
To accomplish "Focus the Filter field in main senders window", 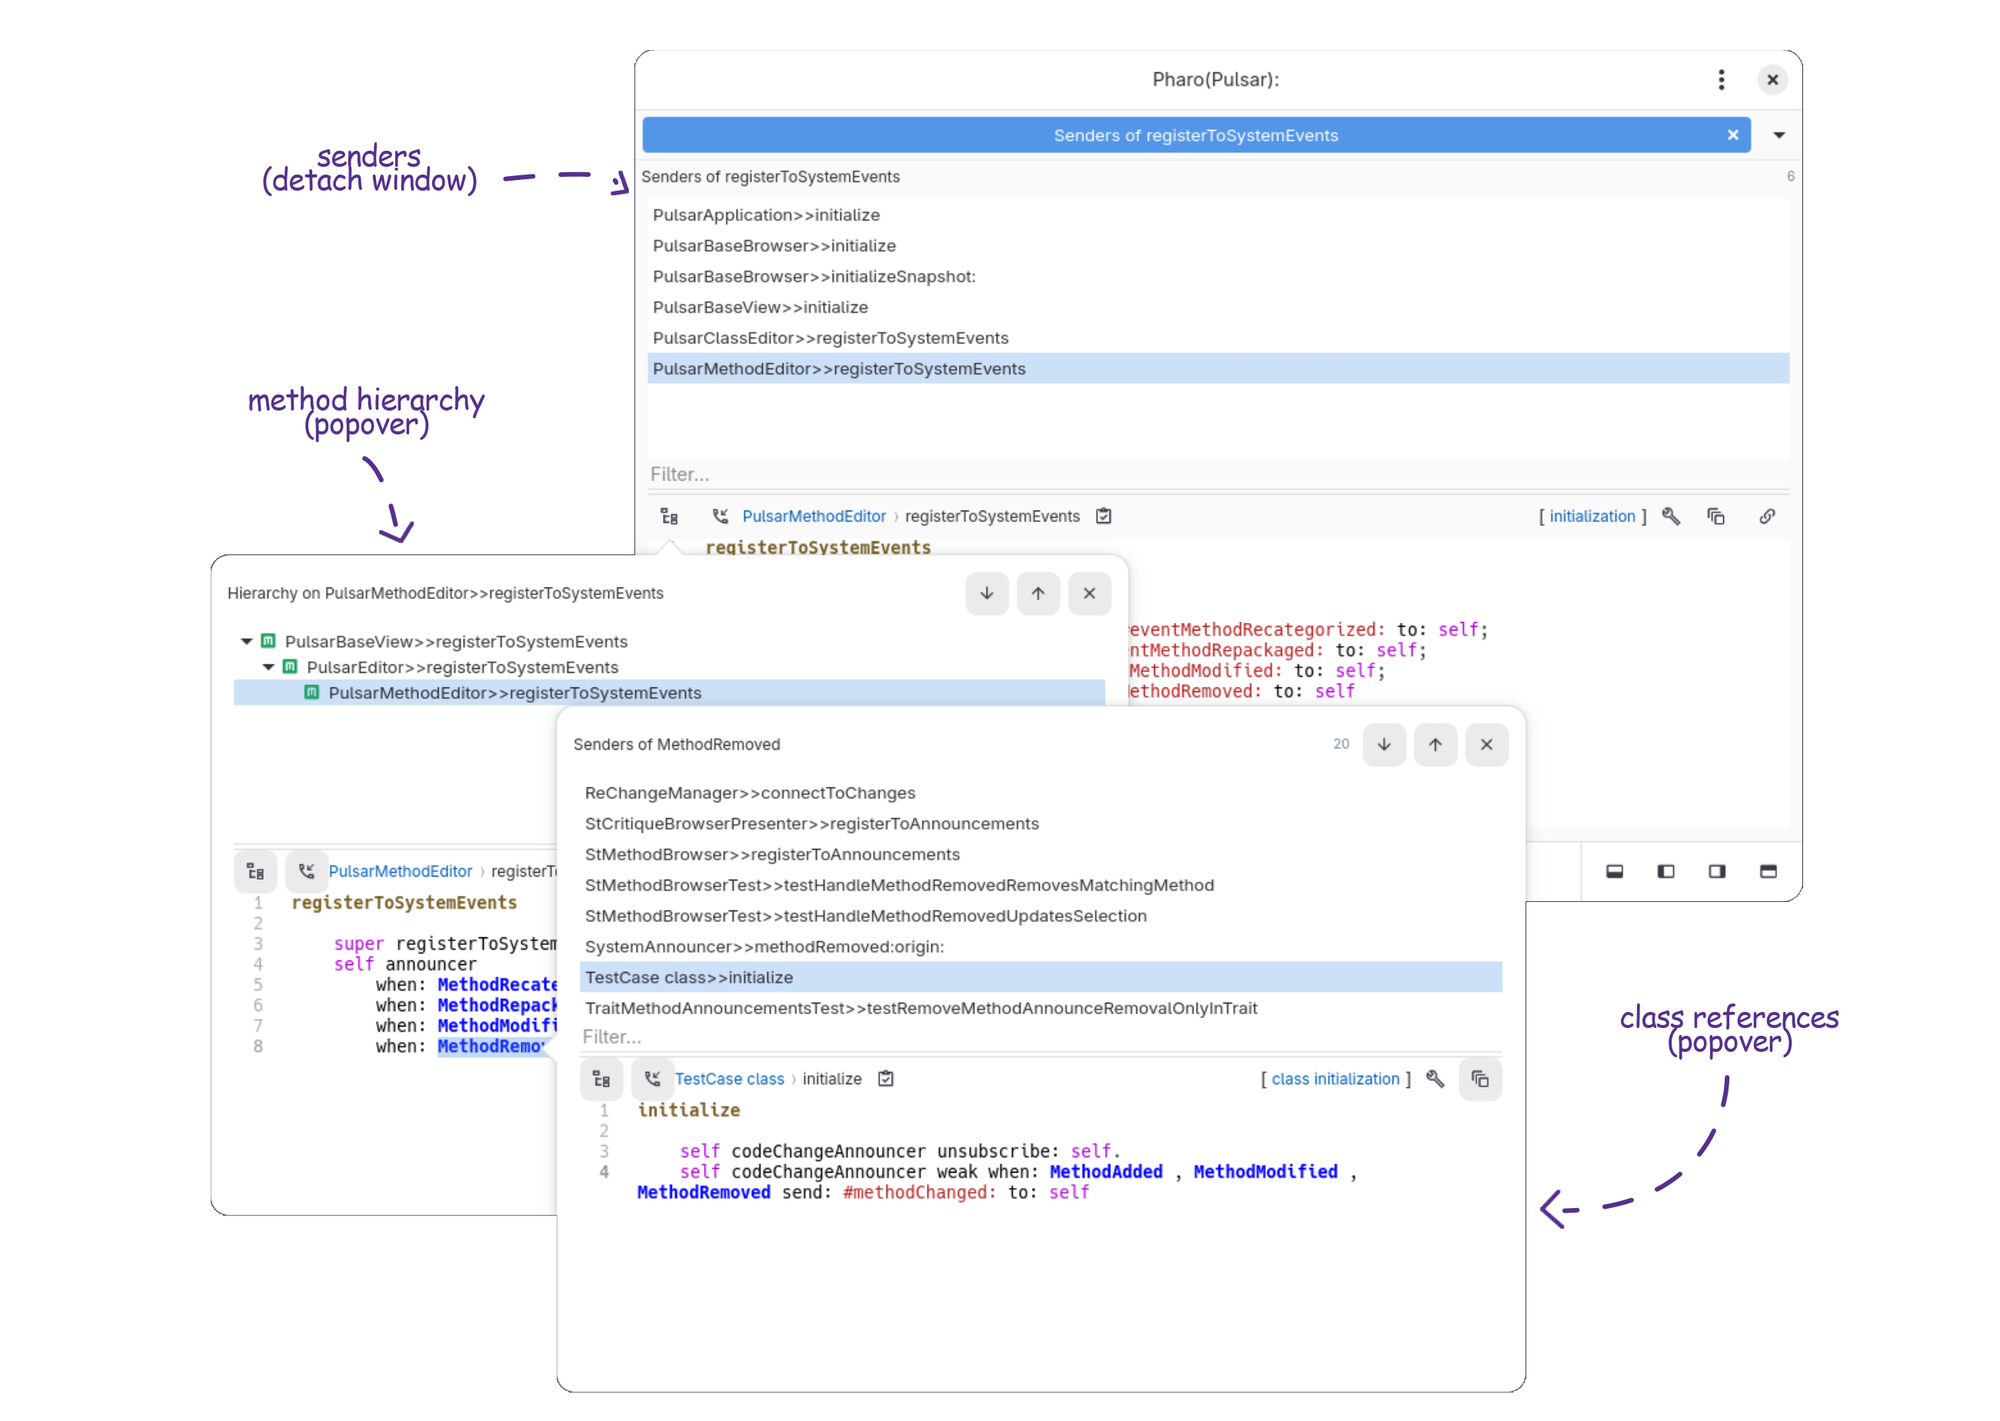I will coord(1218,474).
